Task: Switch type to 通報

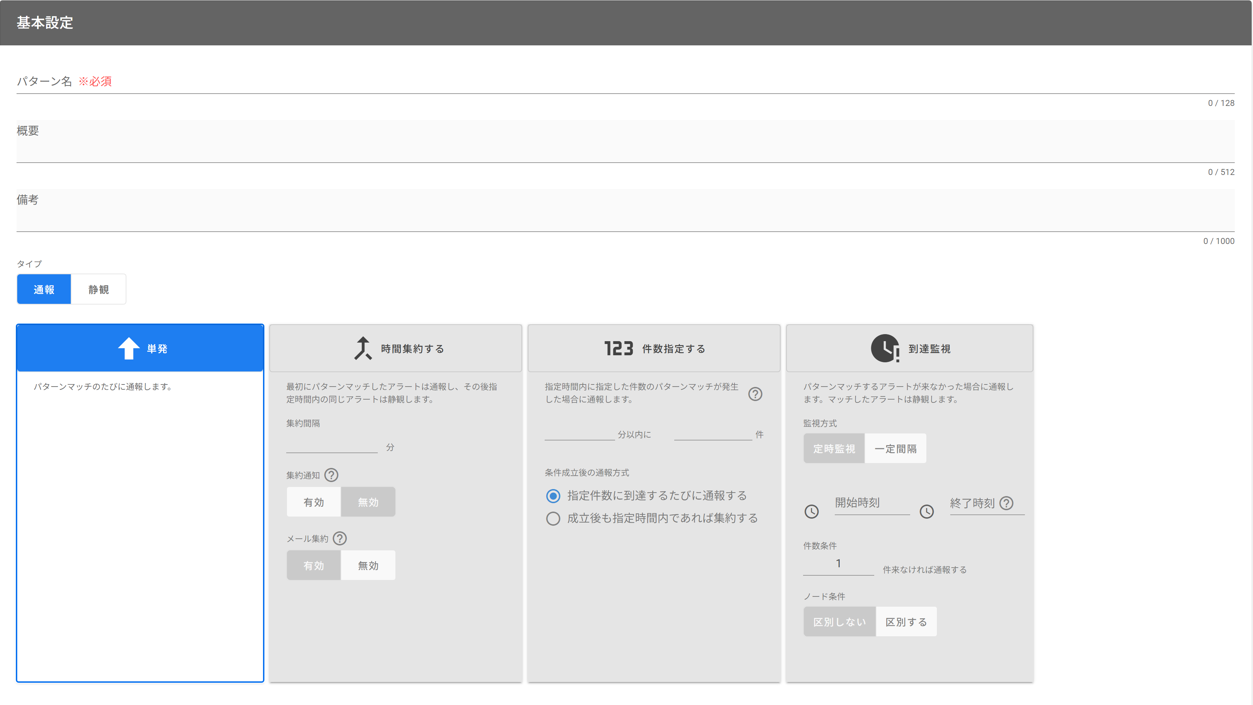Action: click(x=44, y=289)
